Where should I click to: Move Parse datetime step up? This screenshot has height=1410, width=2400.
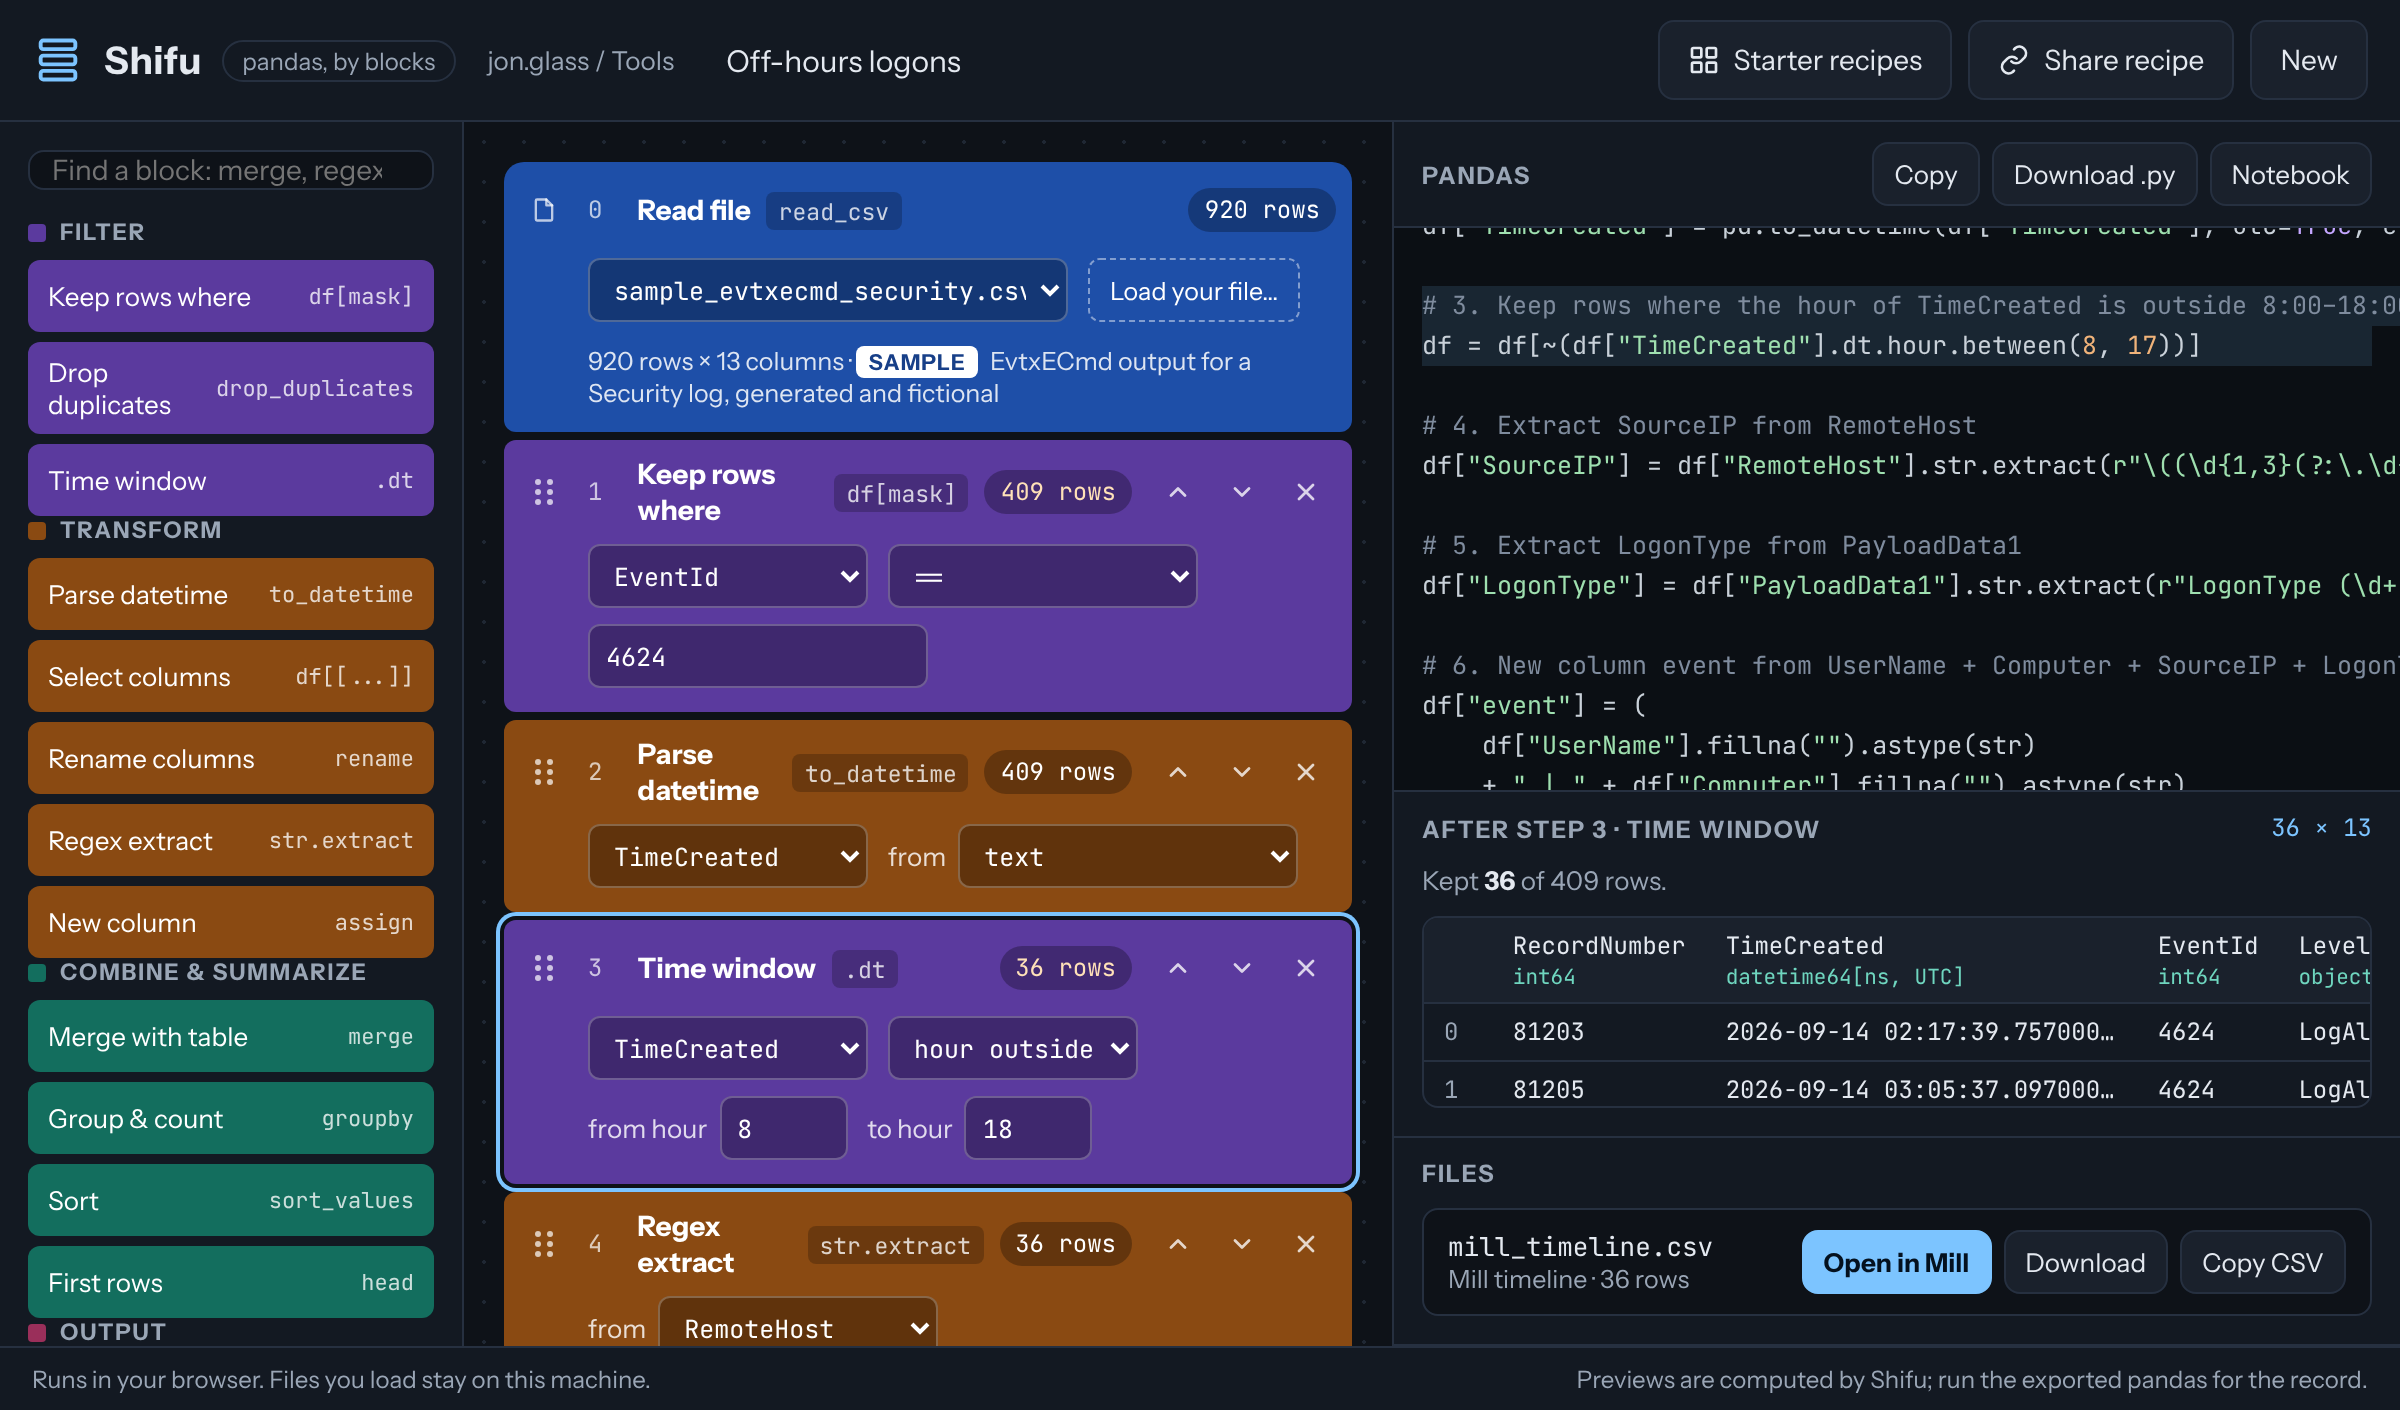[1178, 772]
